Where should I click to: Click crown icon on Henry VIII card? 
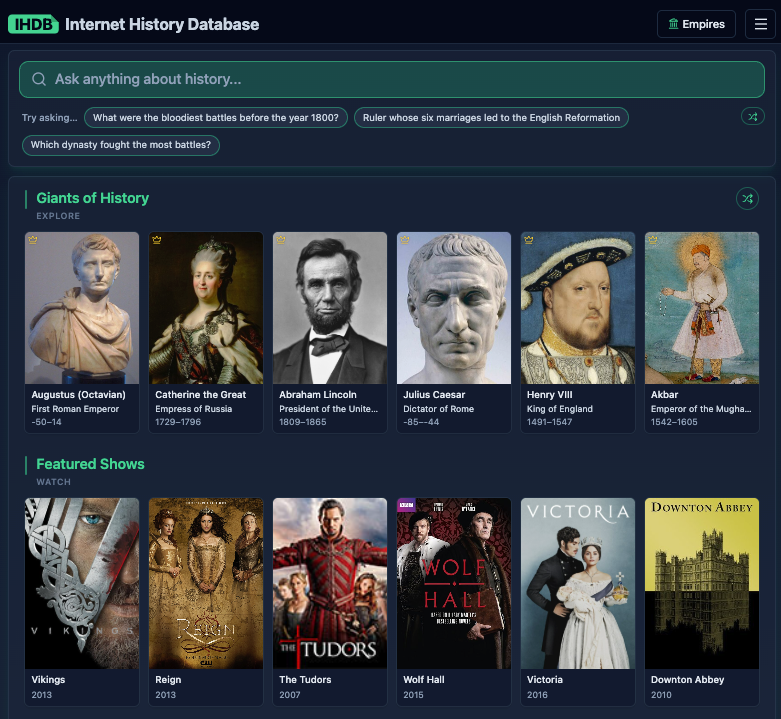529,240
